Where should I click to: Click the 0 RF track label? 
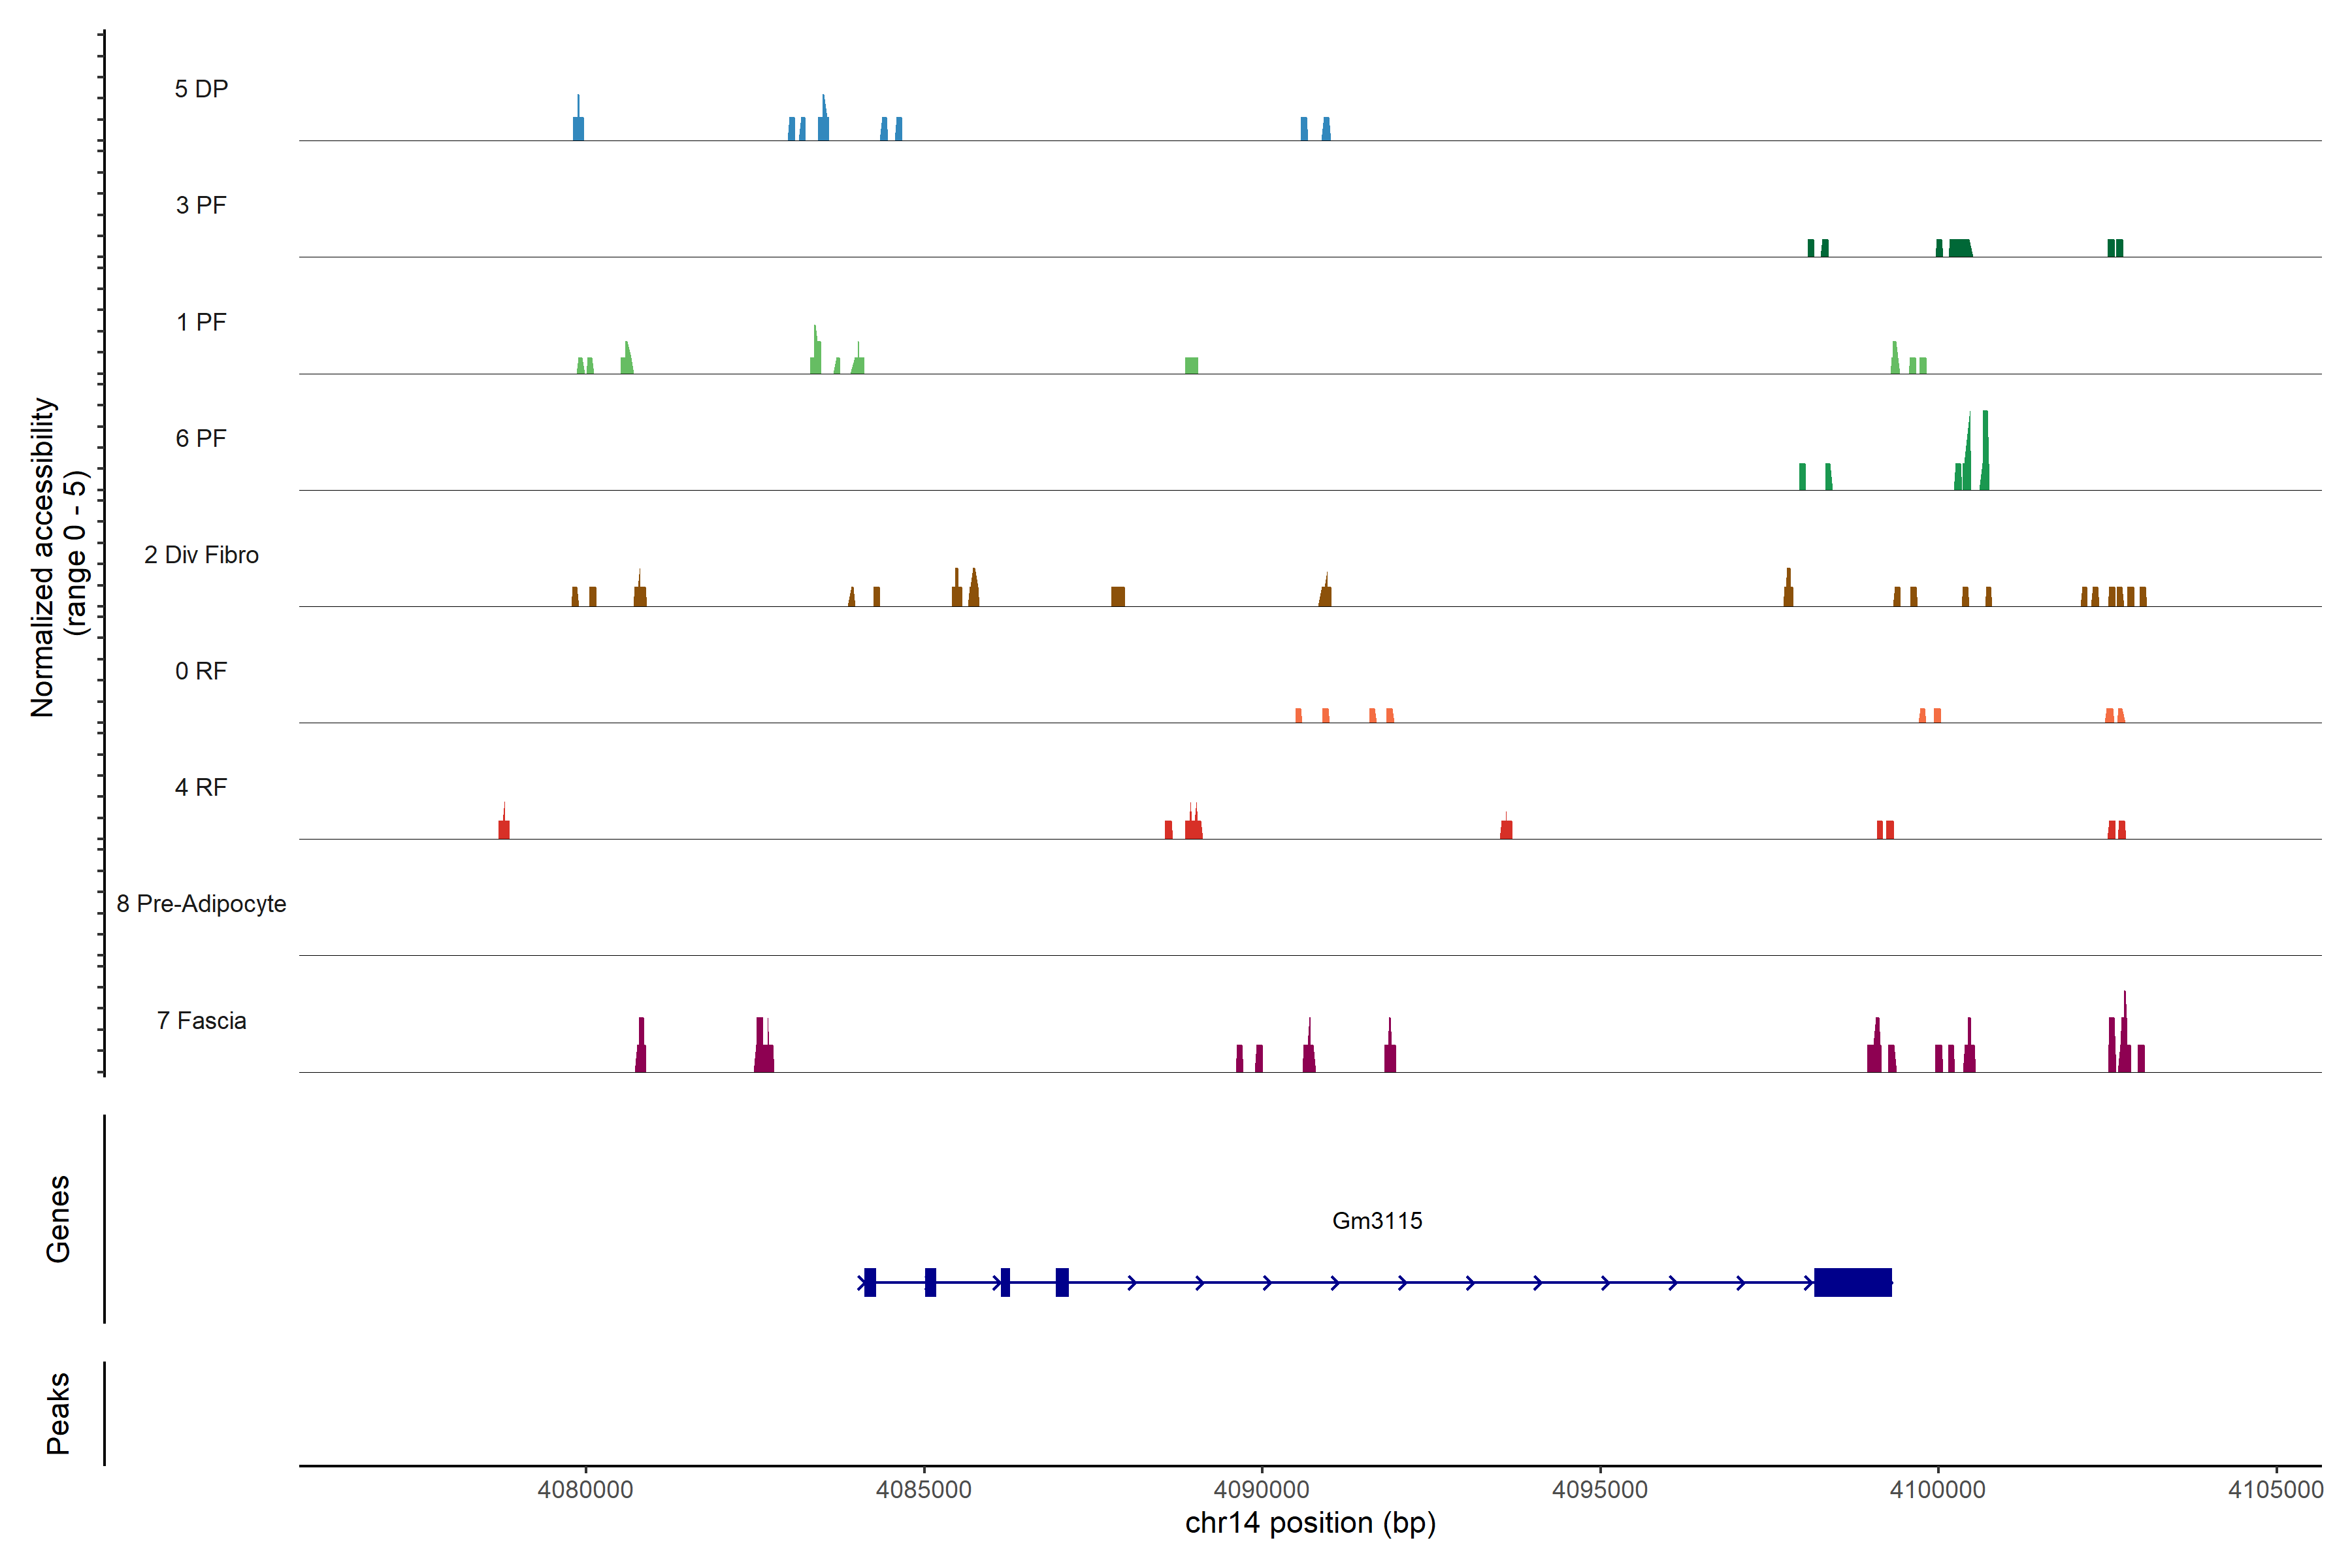tap(201, 671)
